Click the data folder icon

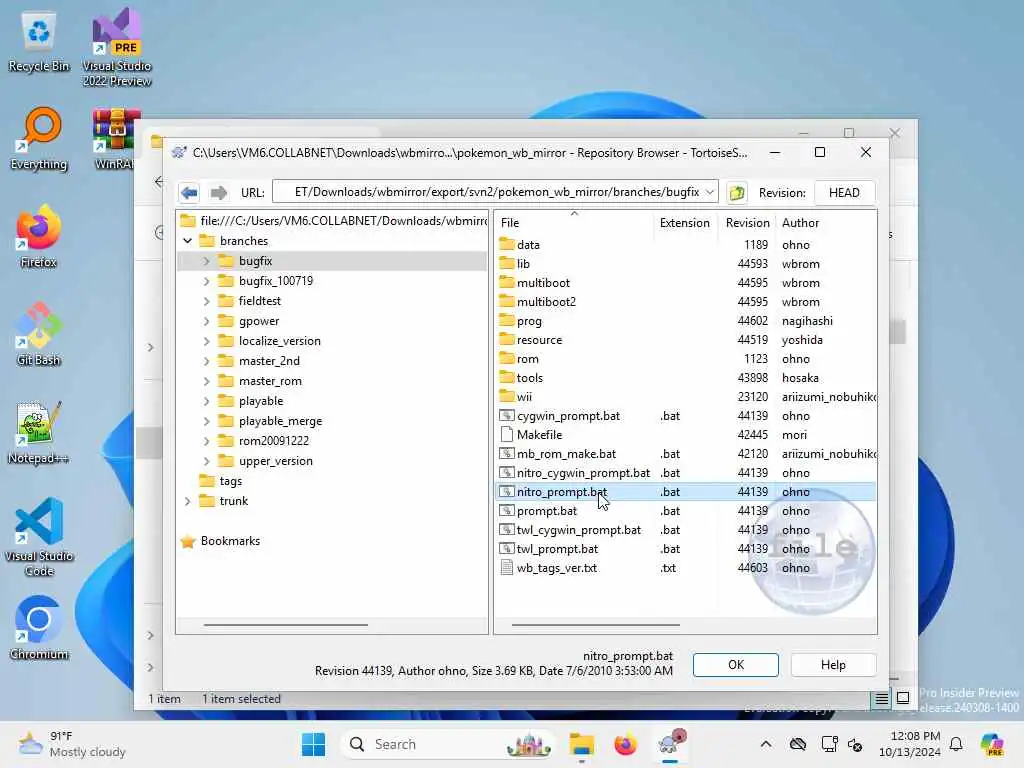click(x=507, y=245)
